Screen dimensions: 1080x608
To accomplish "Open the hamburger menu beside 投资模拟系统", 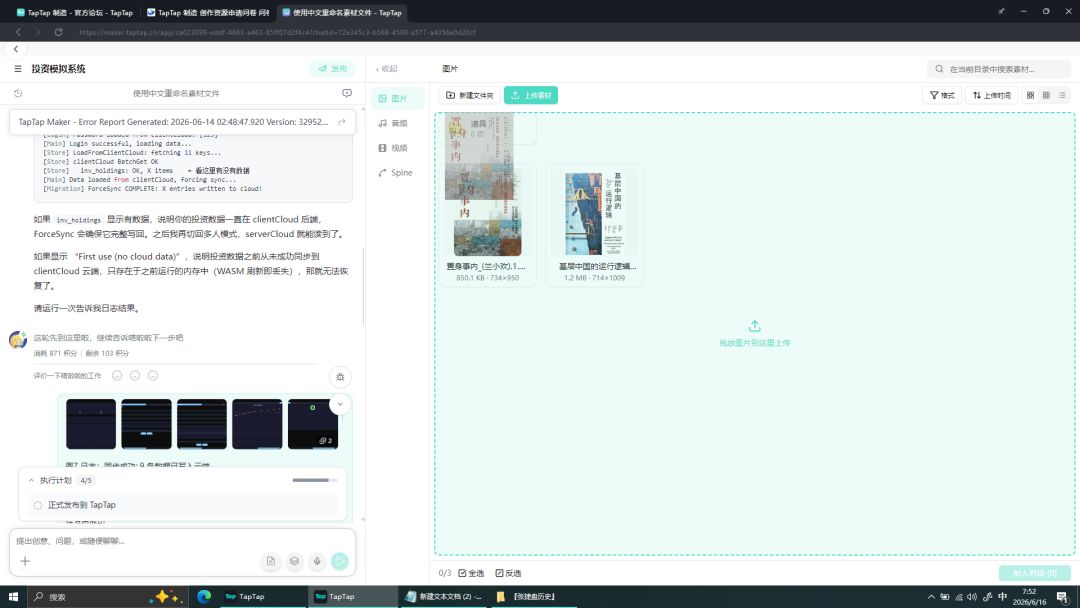I will point(18,69).
